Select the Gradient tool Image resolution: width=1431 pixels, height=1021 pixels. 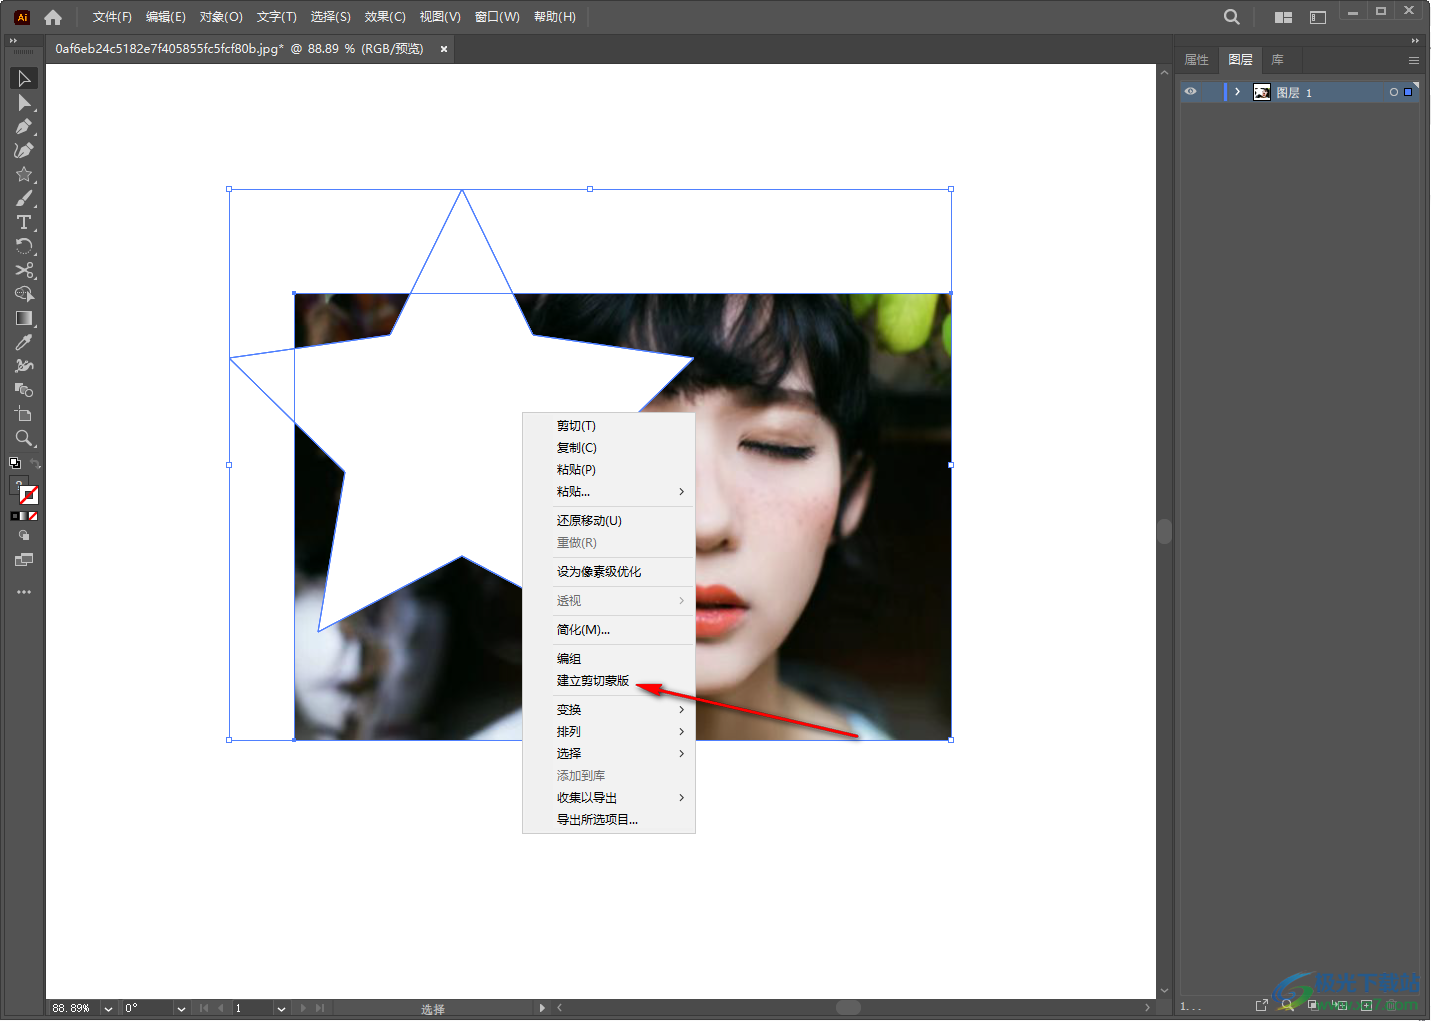(x=24, y=318)
